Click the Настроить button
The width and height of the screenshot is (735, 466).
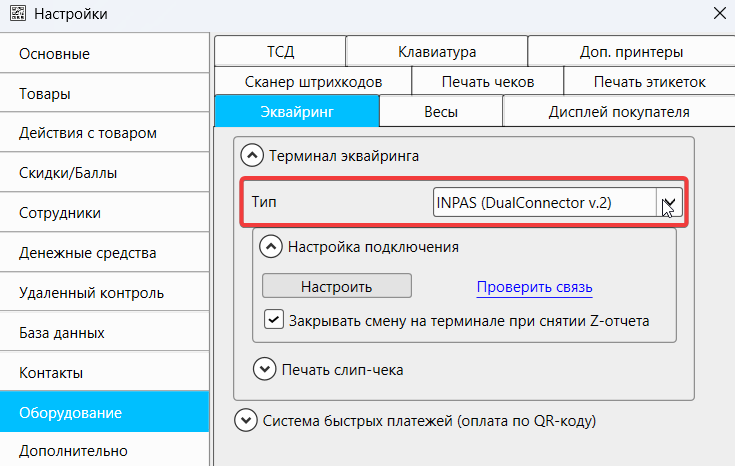[336, 286]
